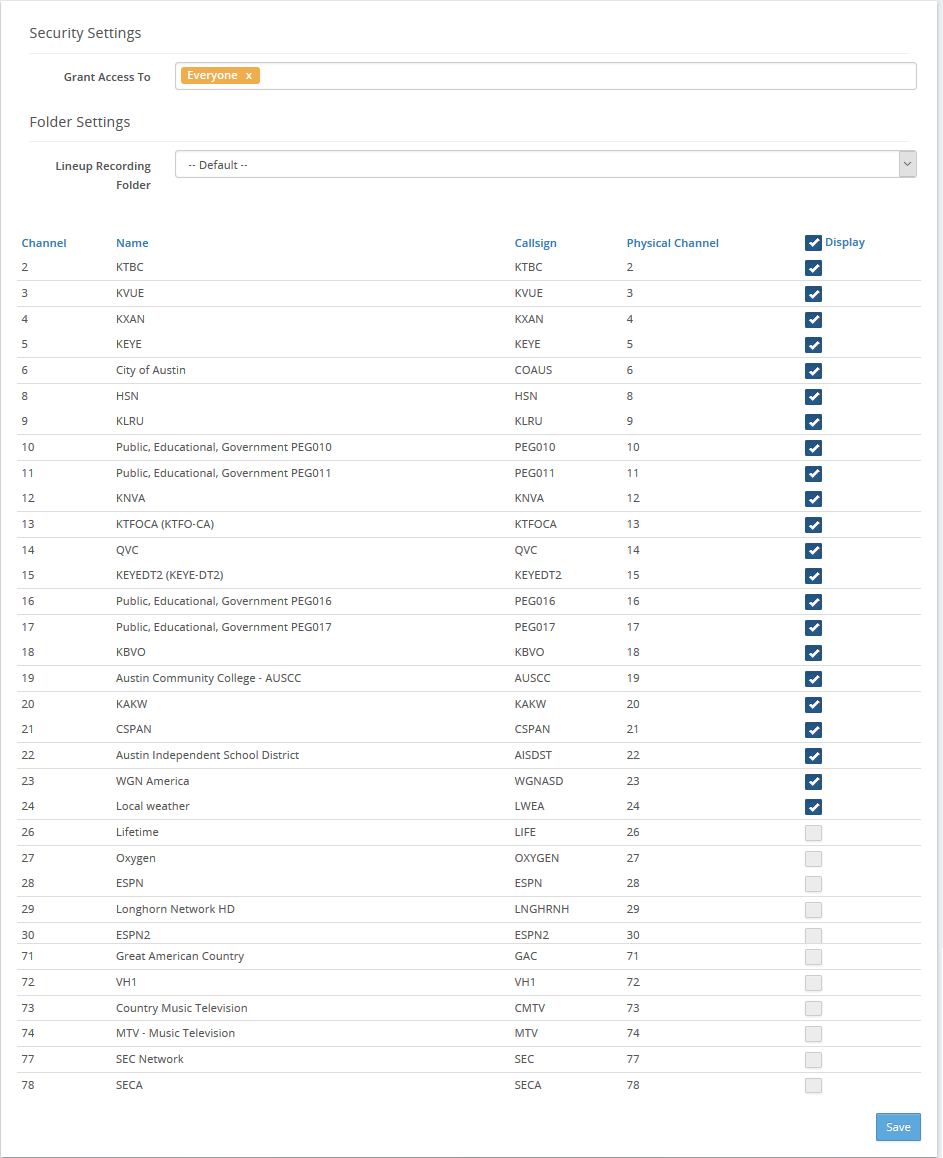
Task: Remove the Everyone access tag
Action: [249, 76]
